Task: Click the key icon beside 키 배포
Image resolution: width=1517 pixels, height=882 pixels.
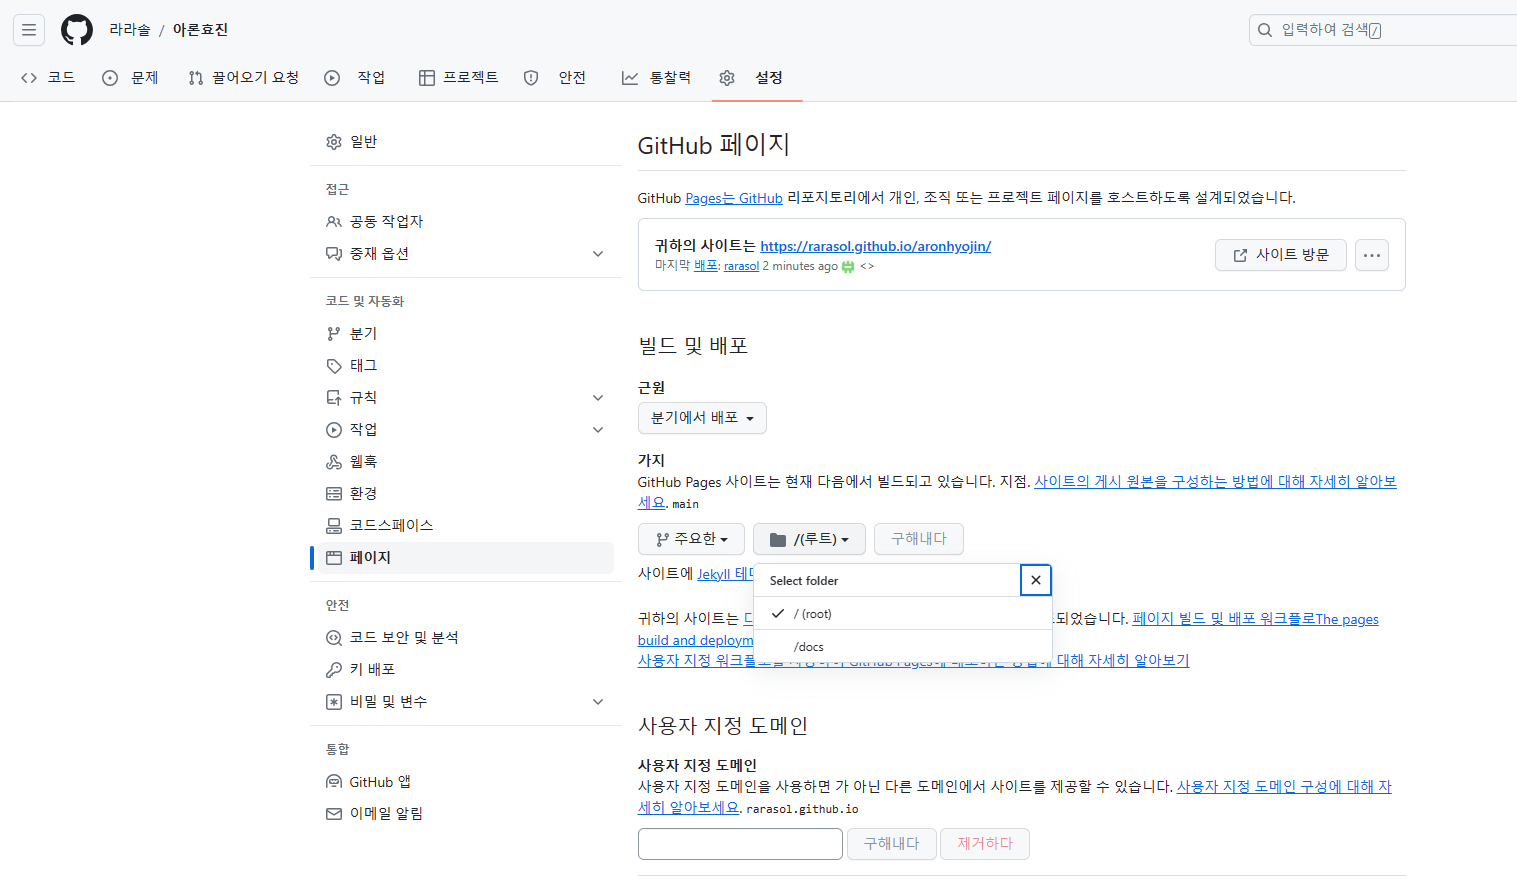Action: (334, 670)
